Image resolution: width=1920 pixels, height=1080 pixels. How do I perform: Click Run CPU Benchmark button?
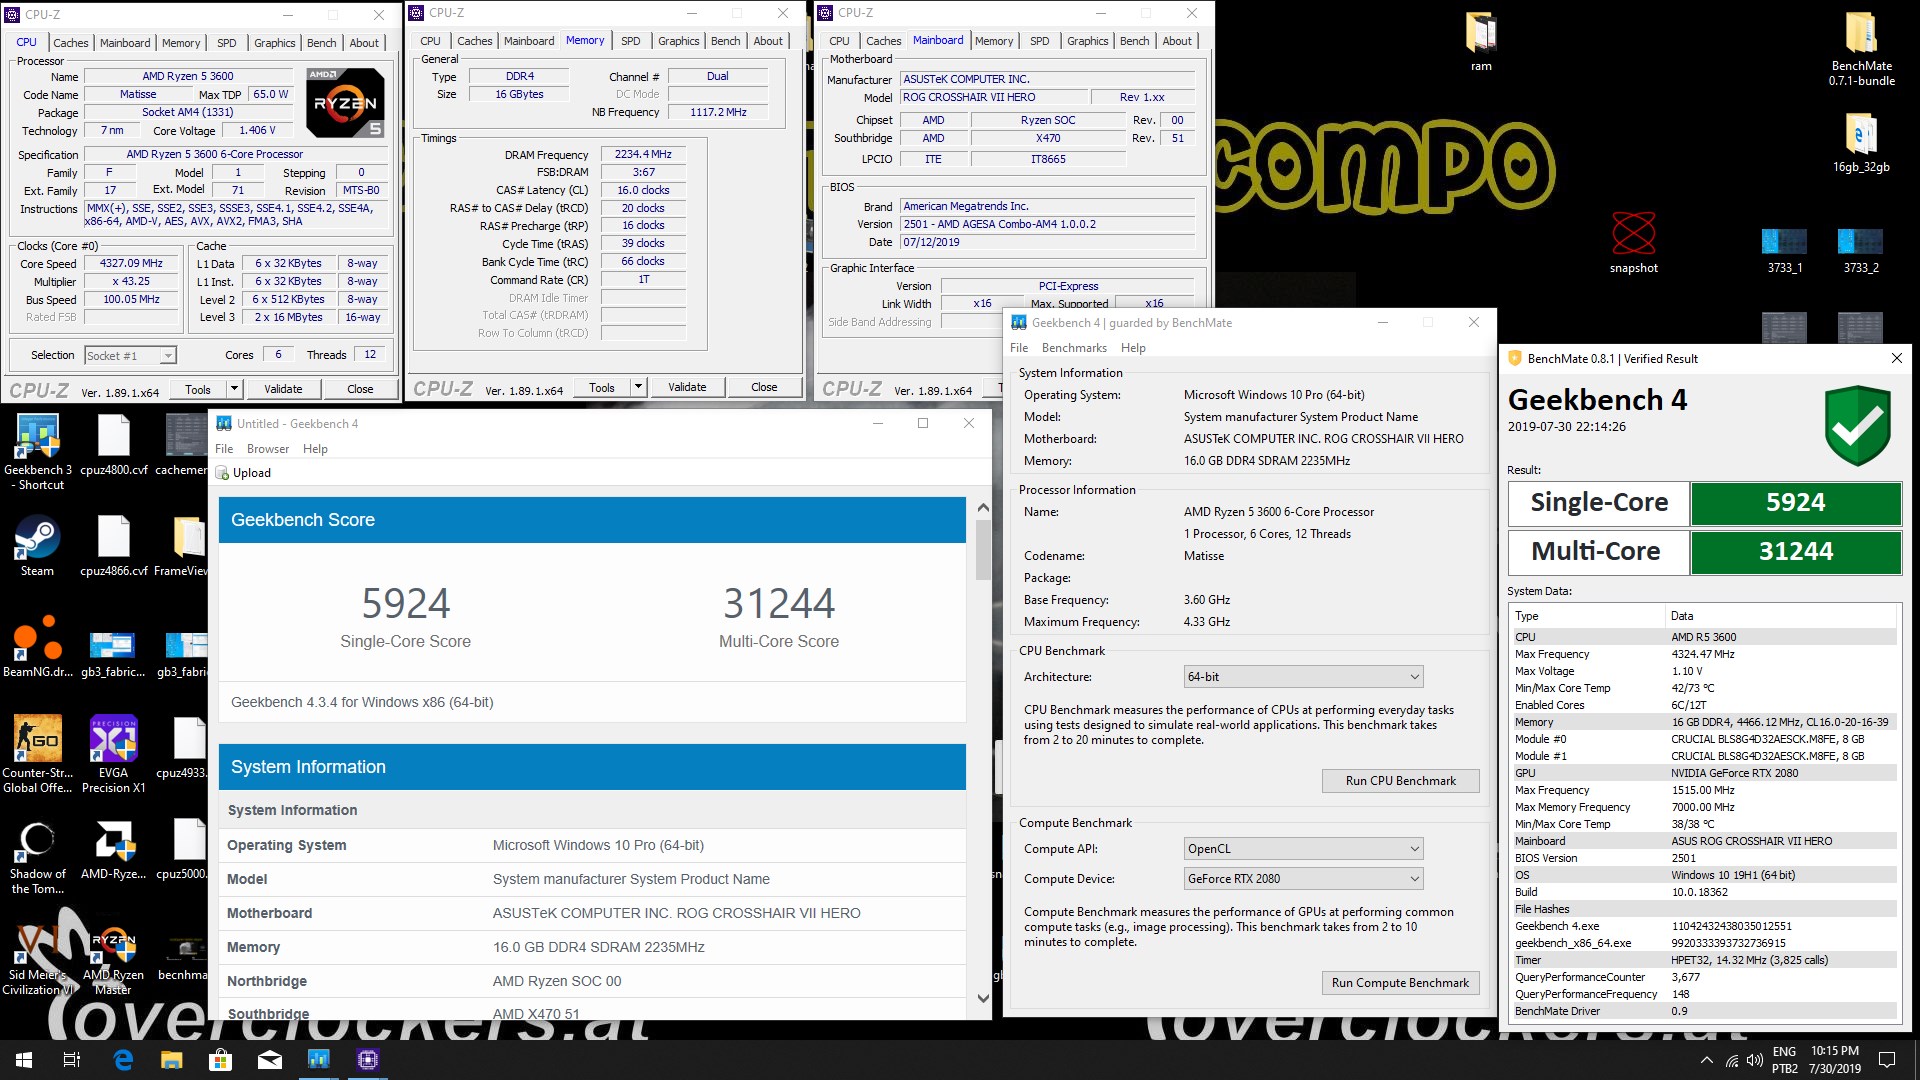click(x=1400, y=781)
